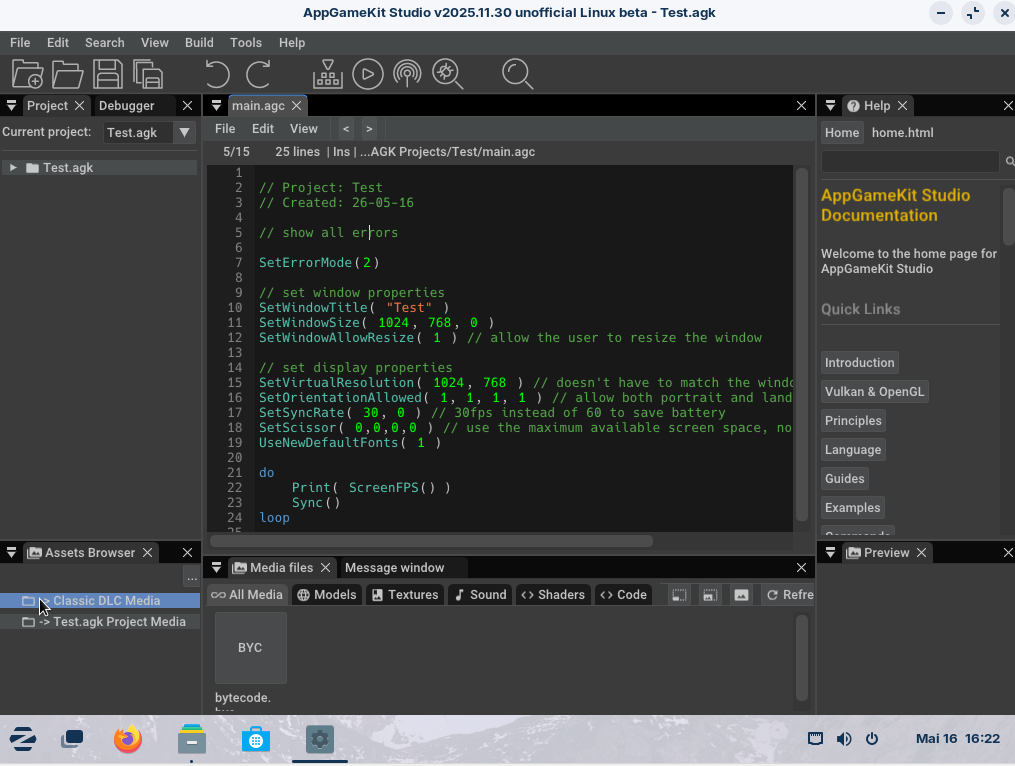
Task: Compile the project with the build icon
Action: point(328,74)
